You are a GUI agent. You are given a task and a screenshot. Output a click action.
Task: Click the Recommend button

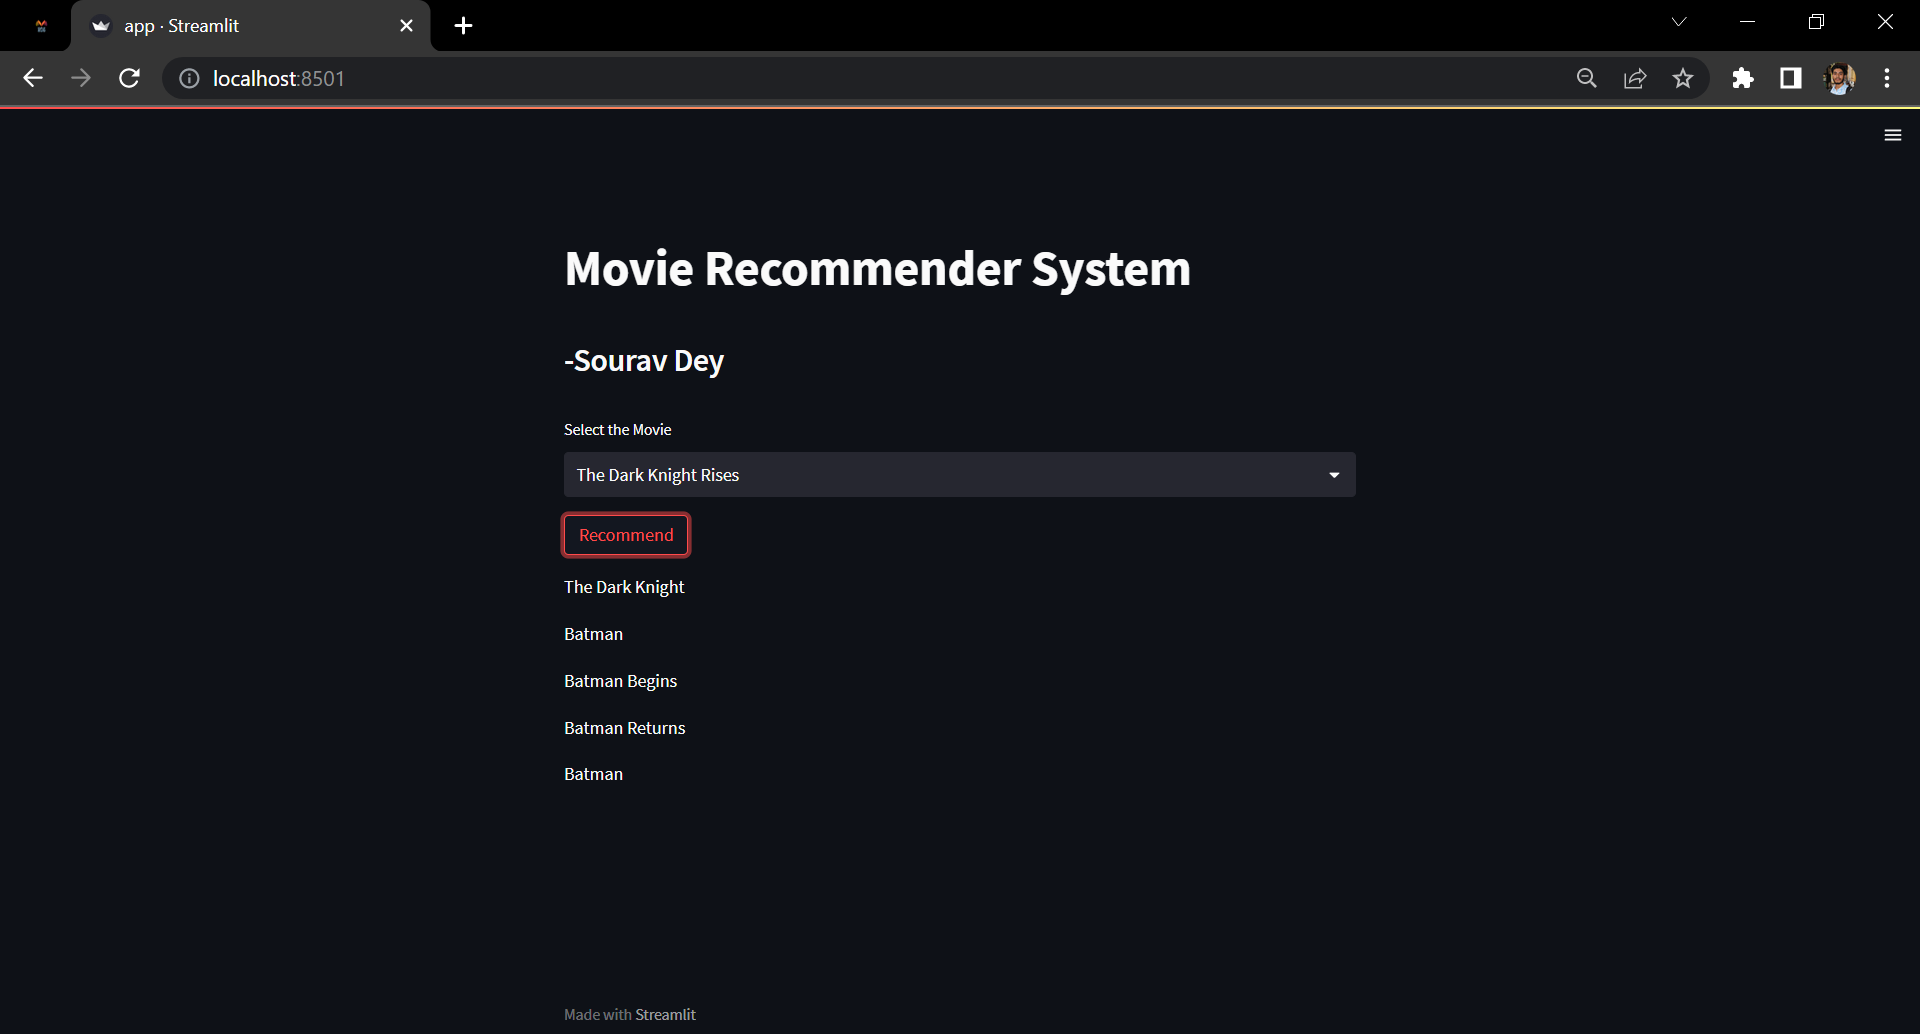[x=625, y=534]
